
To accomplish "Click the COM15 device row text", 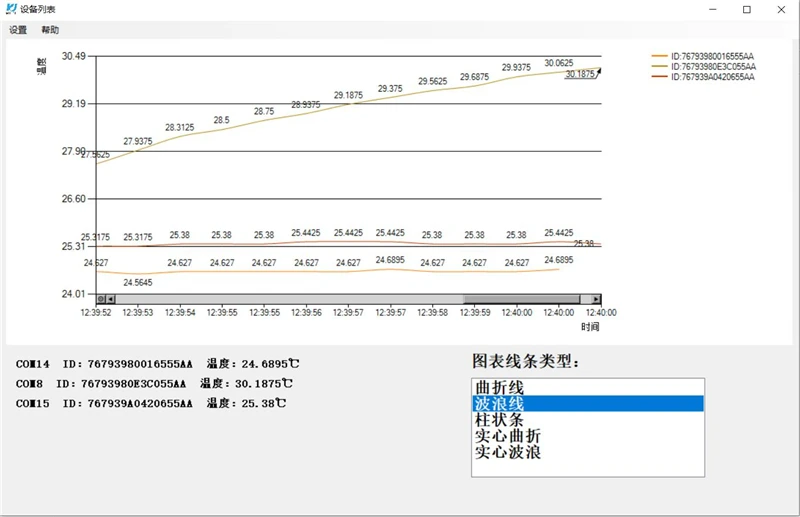I will [x=151, y=403].
